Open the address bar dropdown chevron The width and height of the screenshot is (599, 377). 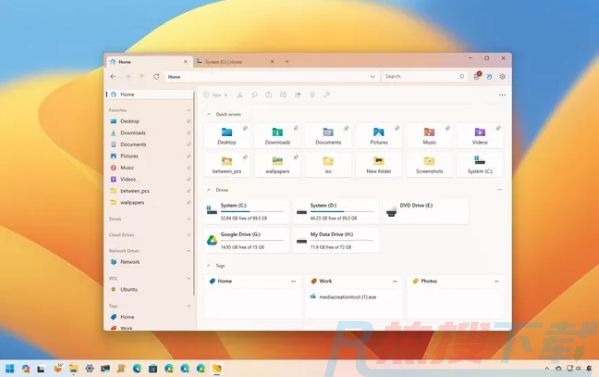372,77
